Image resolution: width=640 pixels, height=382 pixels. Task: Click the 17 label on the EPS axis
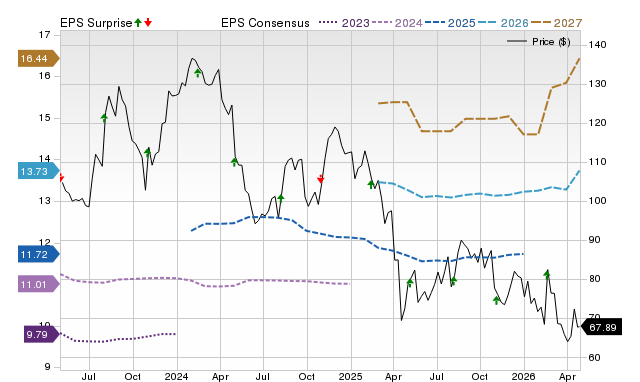[44, 35]
